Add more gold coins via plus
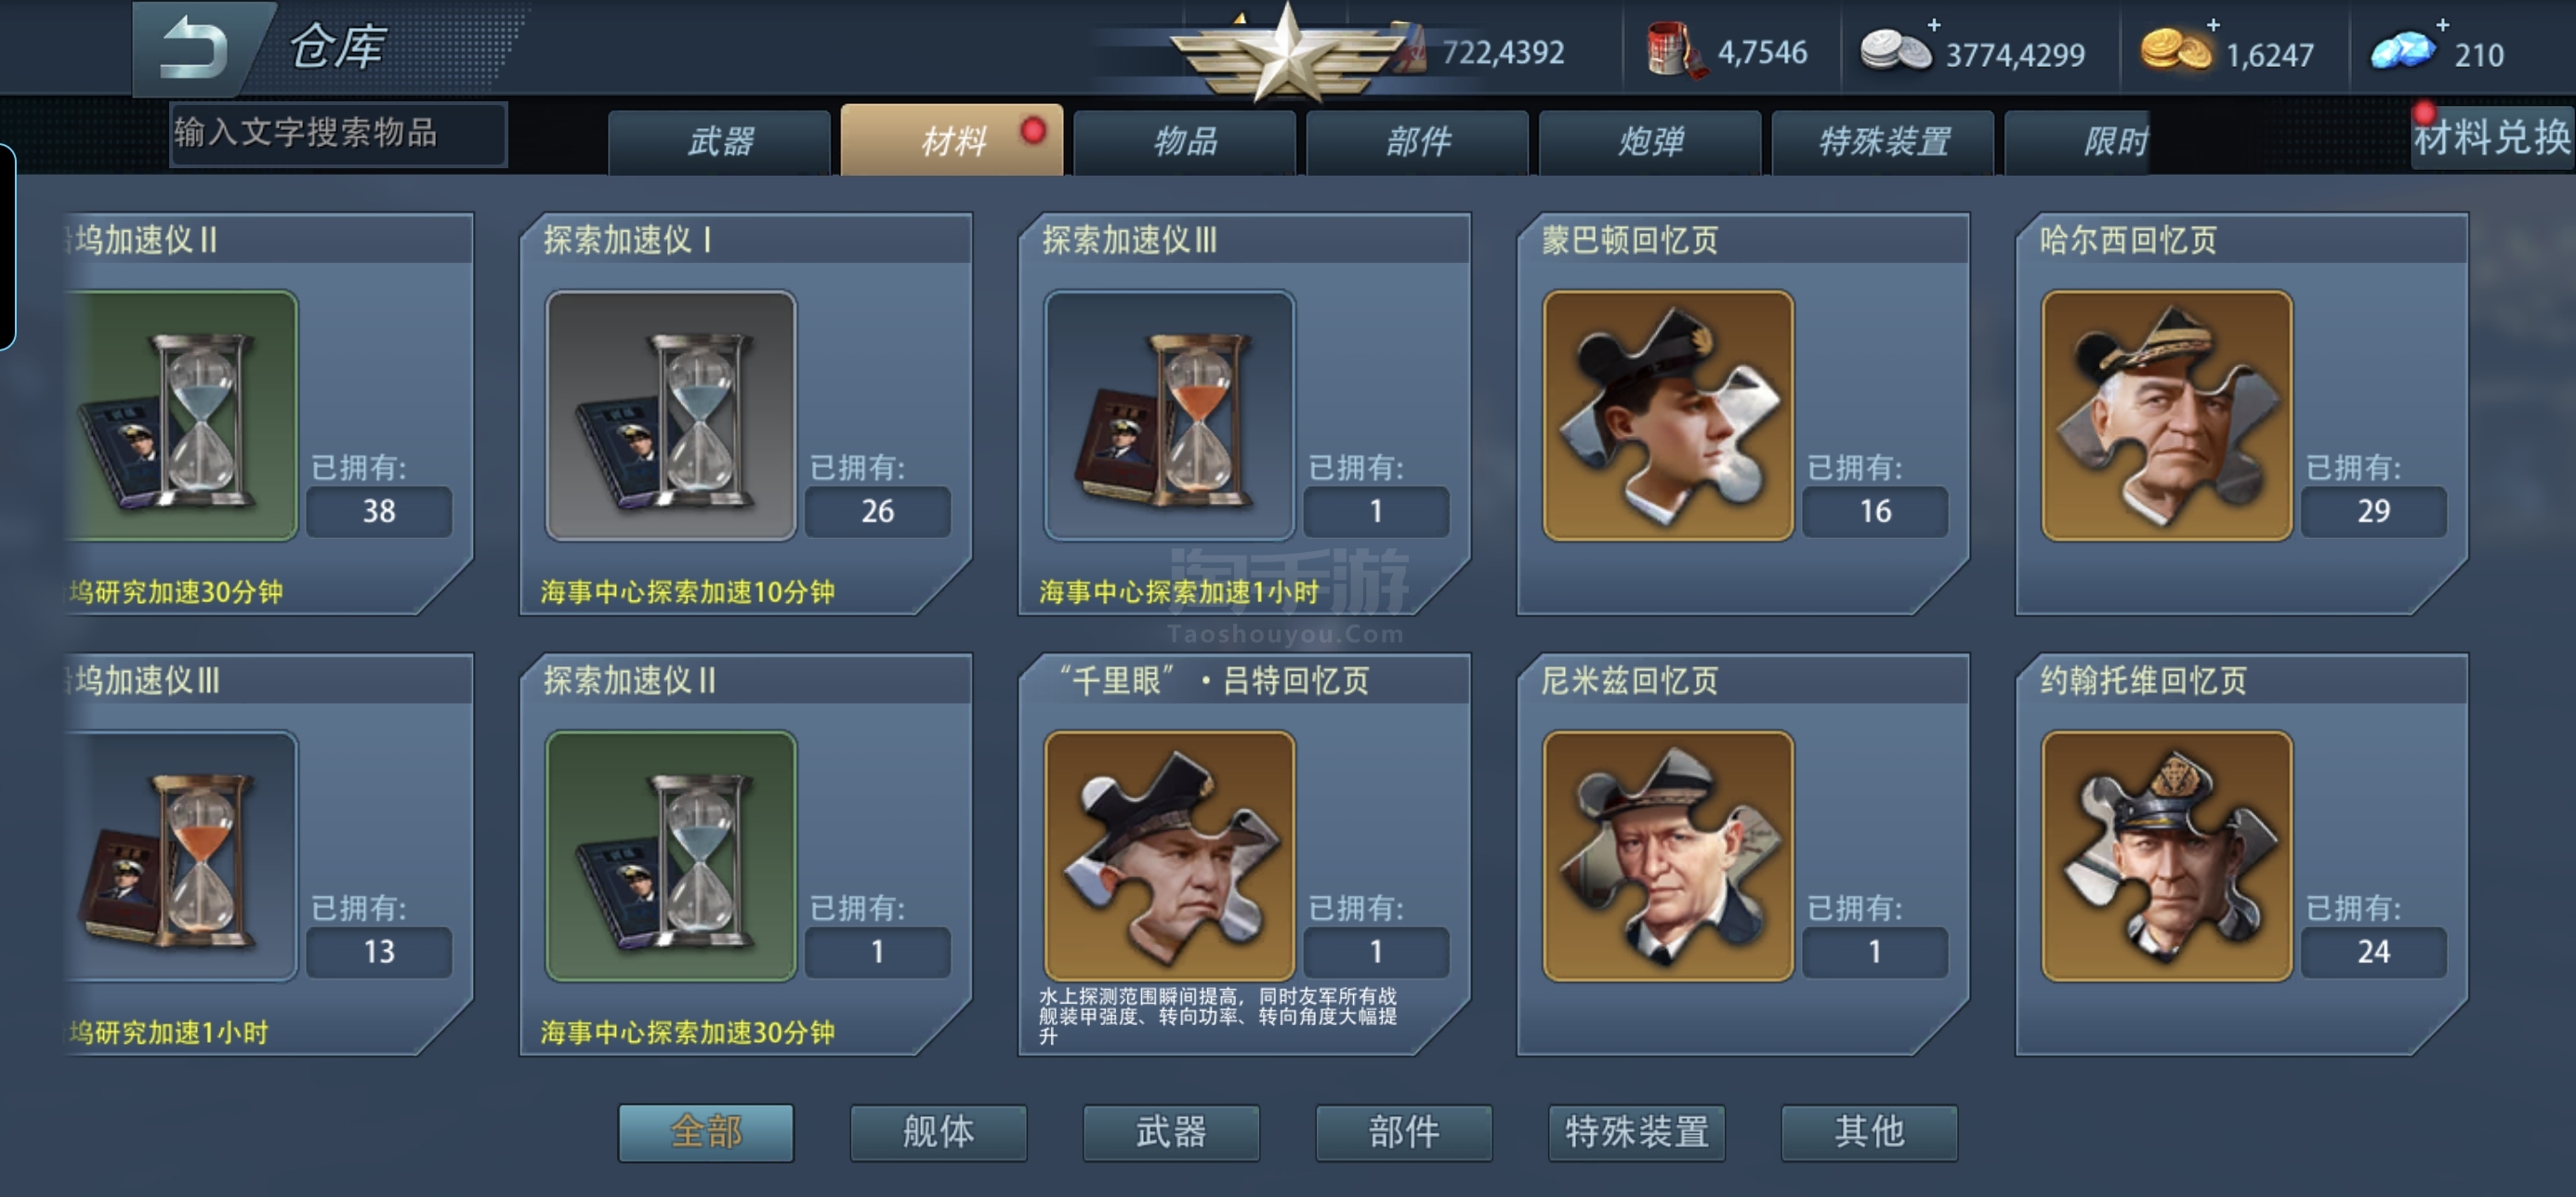Viewport: 2576px width, 1197px height. click(2213, 25)
